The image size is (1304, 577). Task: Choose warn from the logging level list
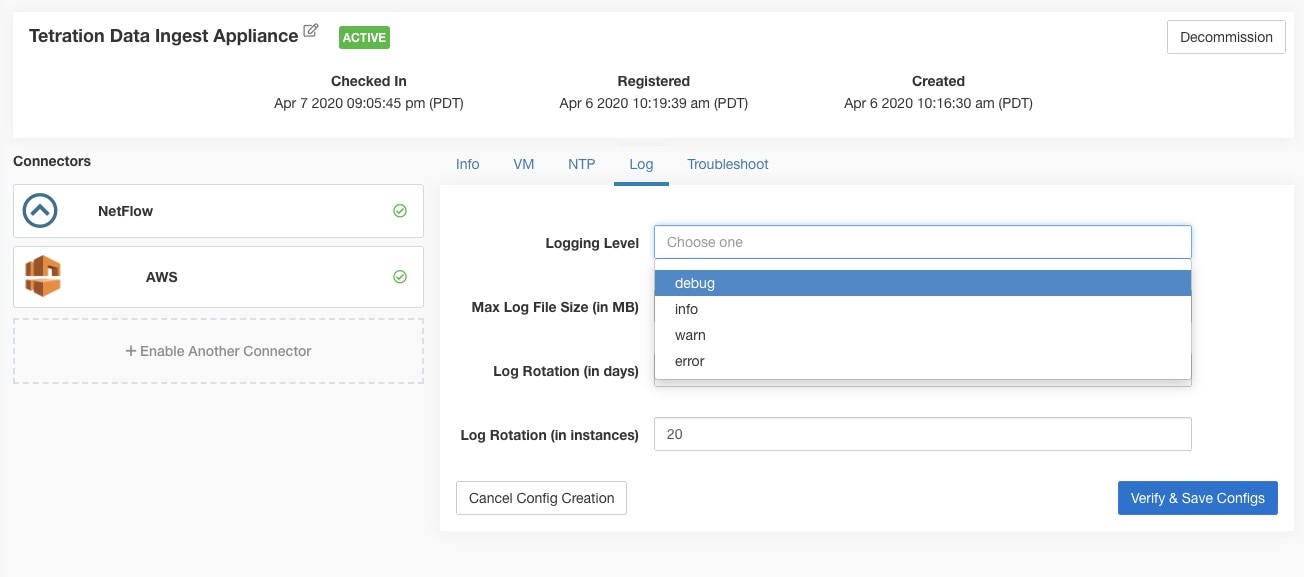[923, 335]
